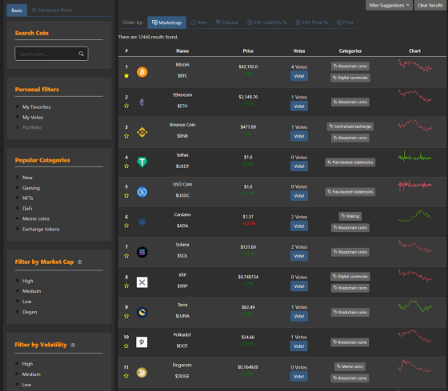Check Degen market cap filter

(x=17, y=312)
